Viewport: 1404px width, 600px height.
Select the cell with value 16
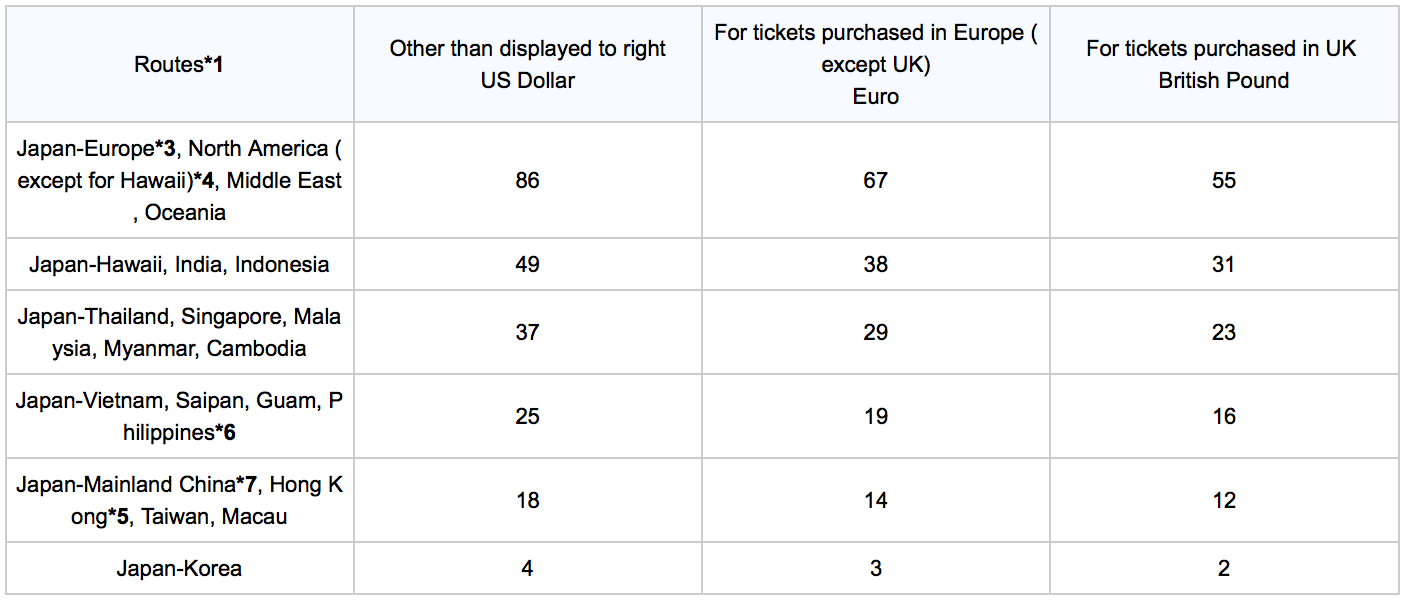[x=1223, y=417]
